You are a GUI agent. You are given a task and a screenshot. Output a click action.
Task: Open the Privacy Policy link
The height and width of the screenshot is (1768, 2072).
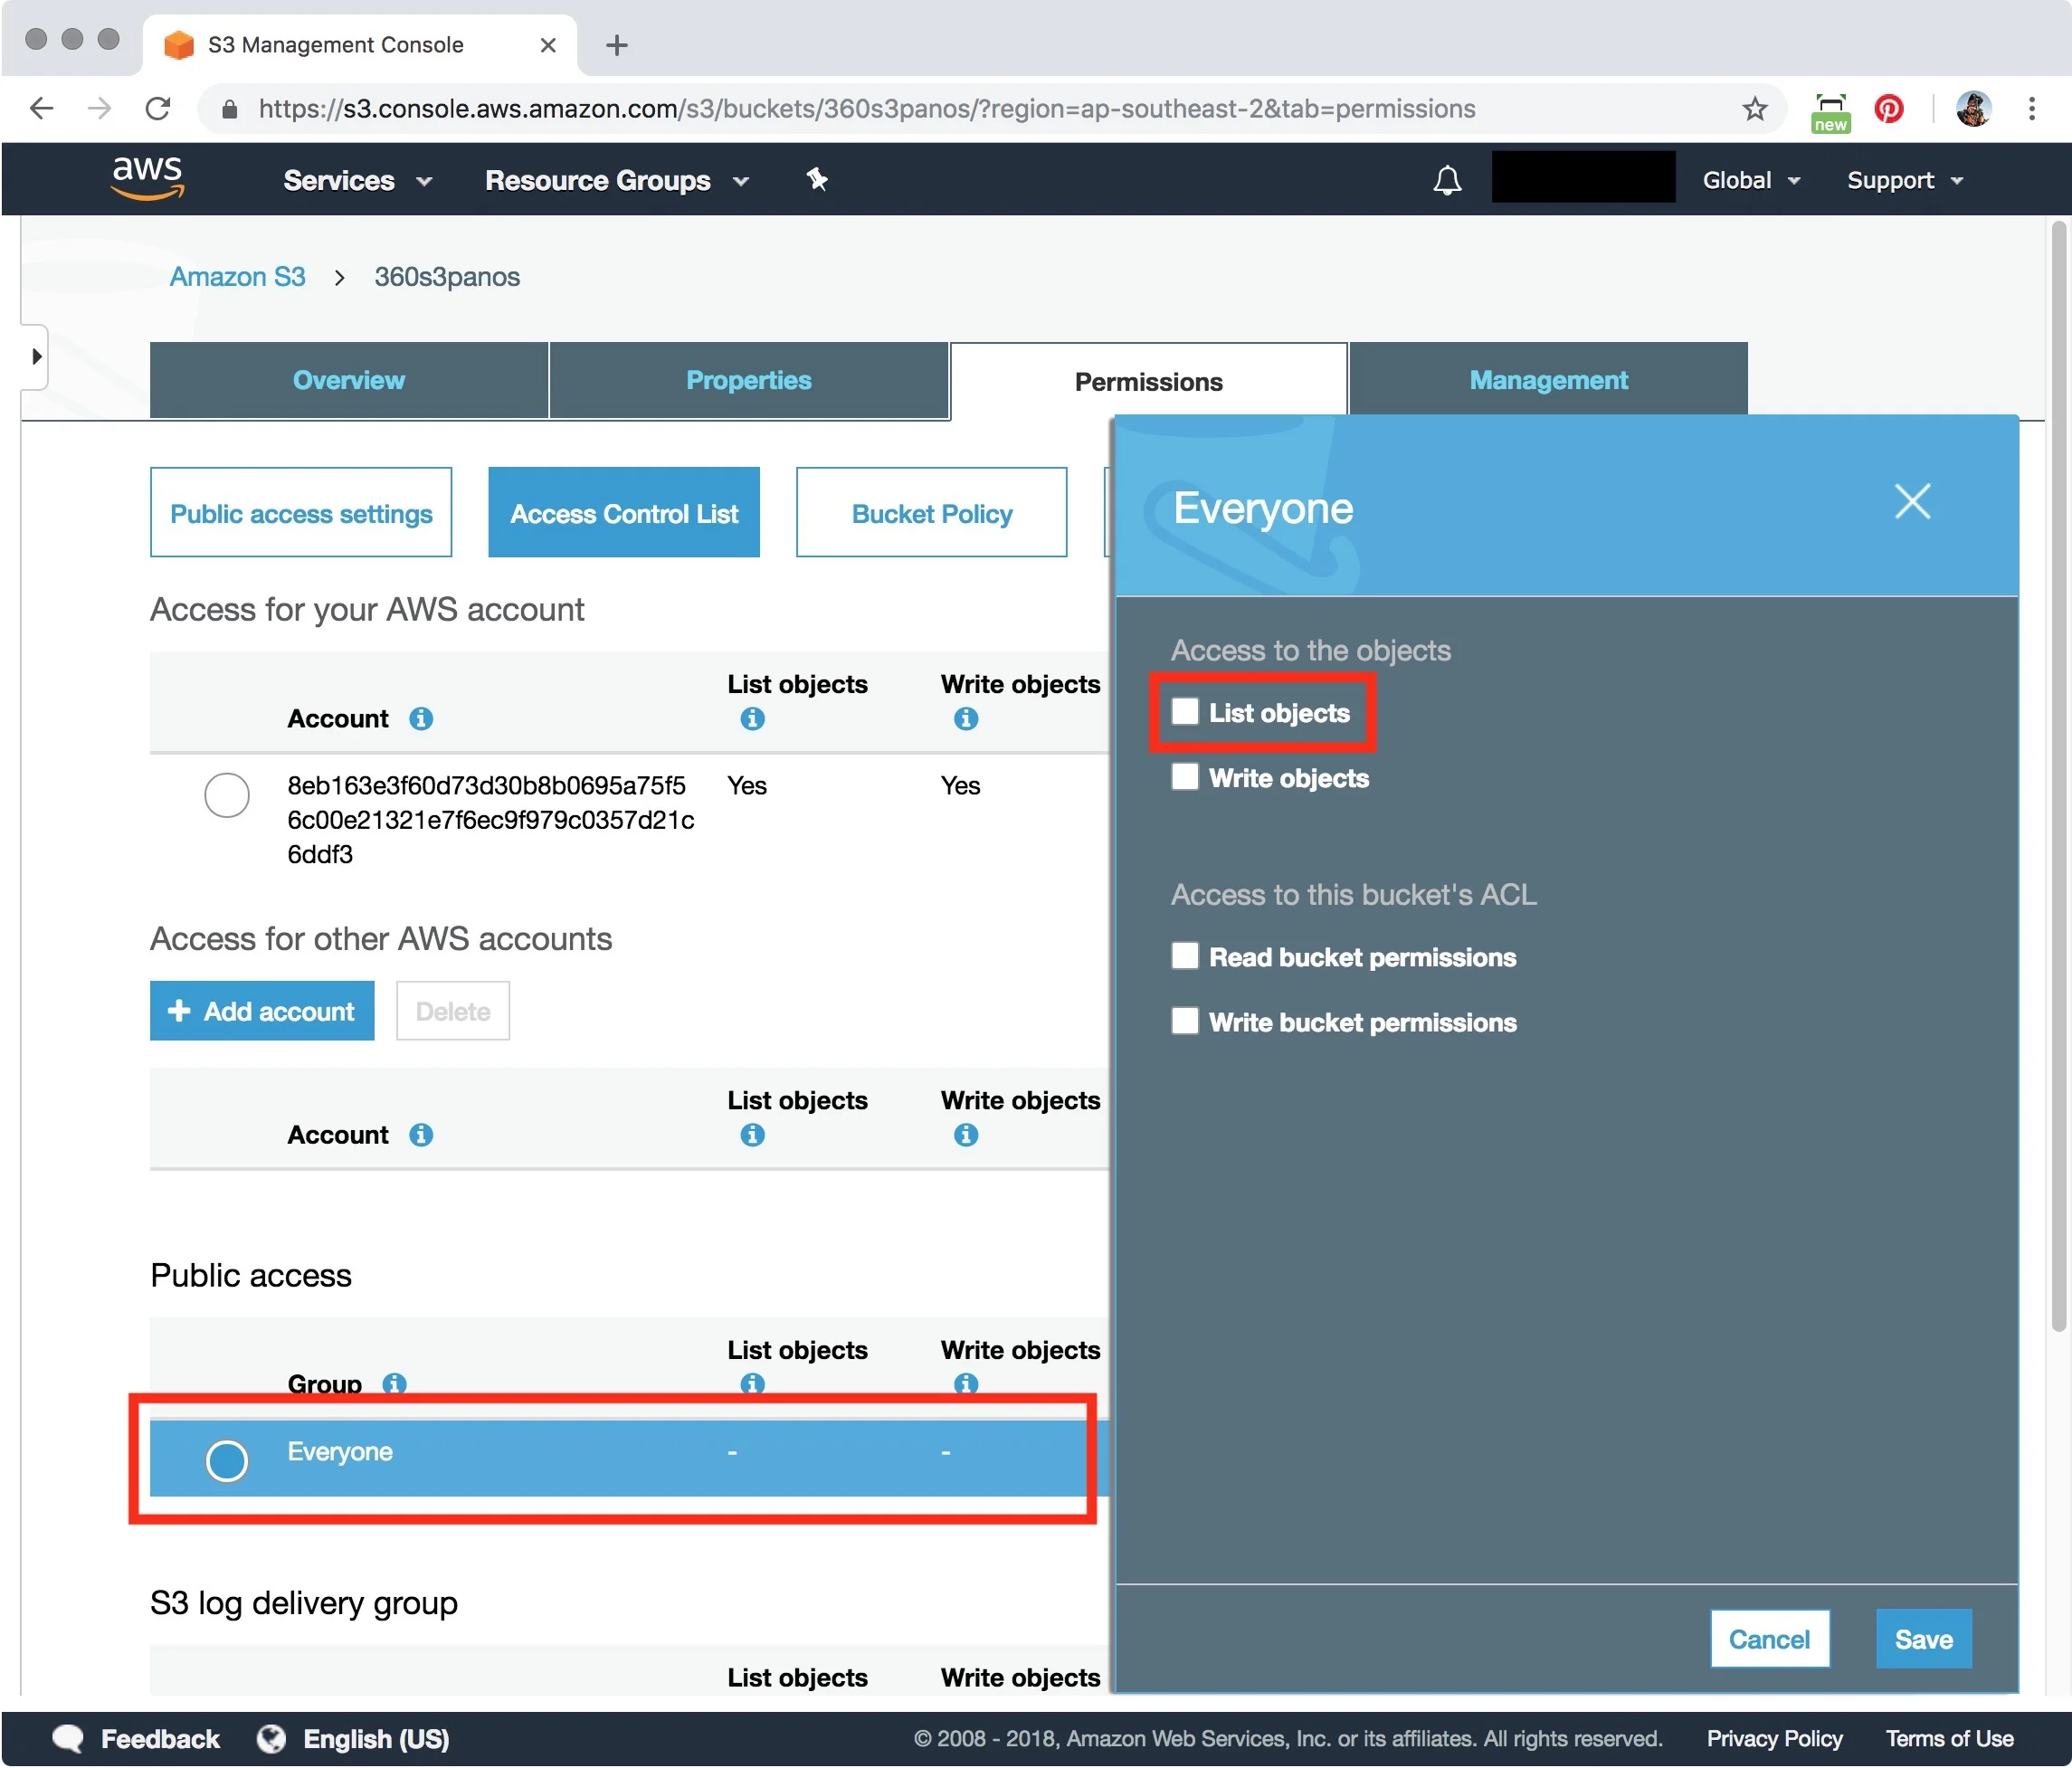pos(1774,1738)
